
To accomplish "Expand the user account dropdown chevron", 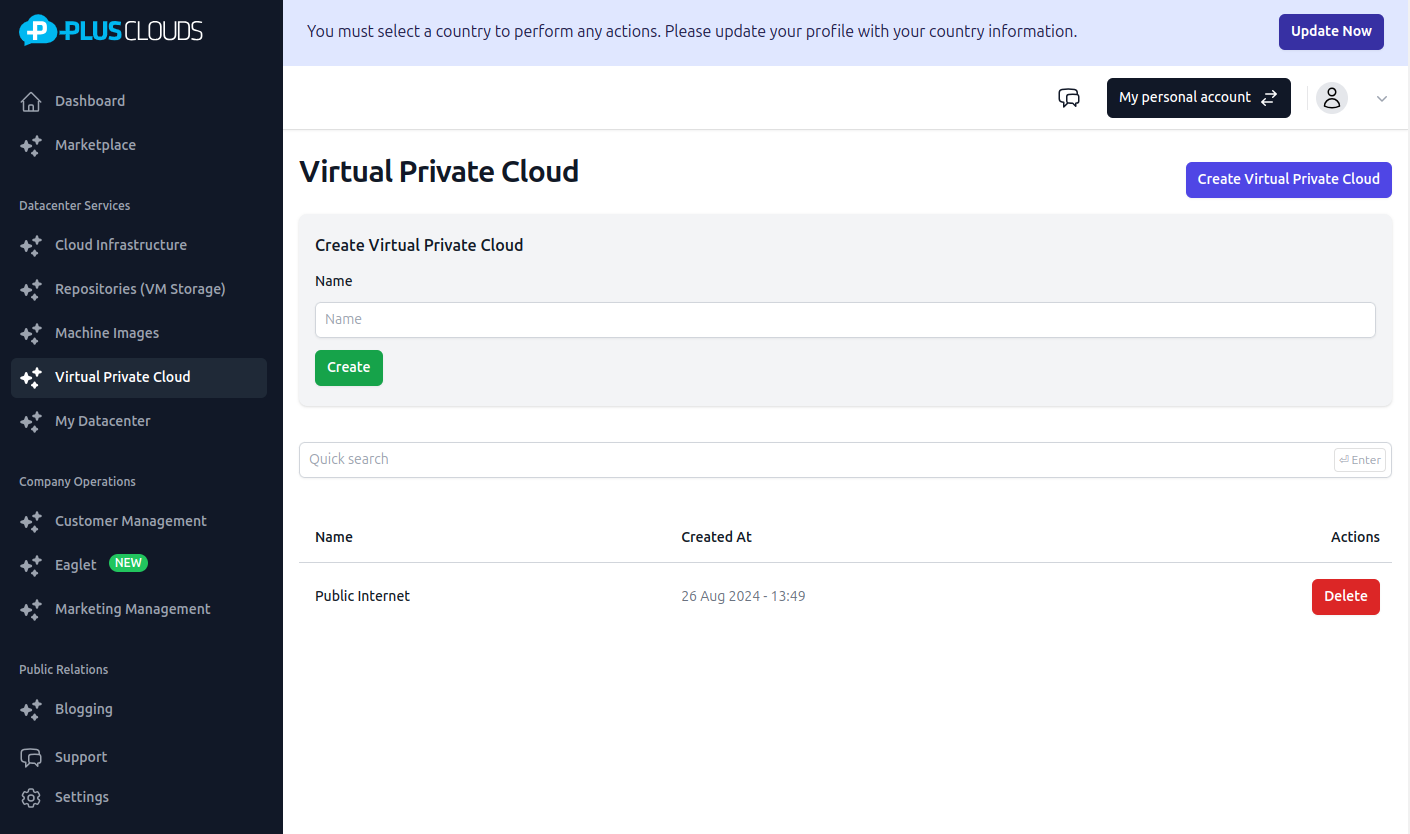I will coord(1382,99).
